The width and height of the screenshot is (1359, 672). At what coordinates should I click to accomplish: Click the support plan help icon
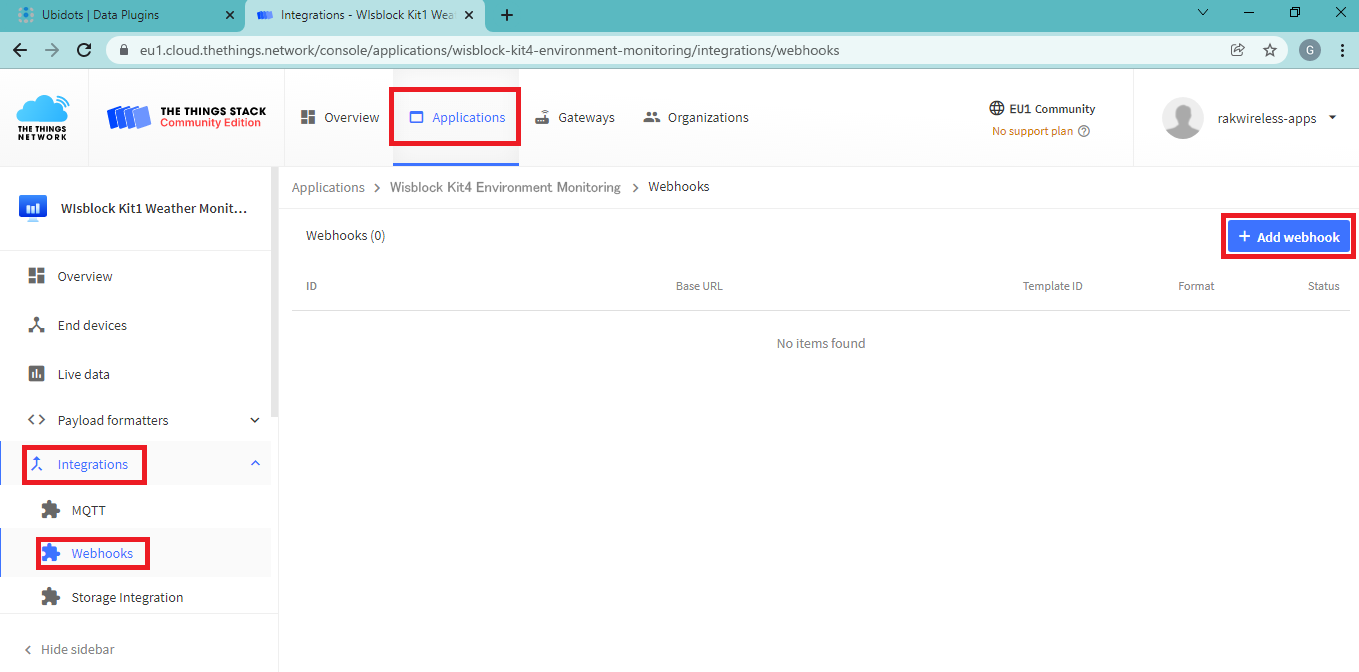click(1084, 131)
